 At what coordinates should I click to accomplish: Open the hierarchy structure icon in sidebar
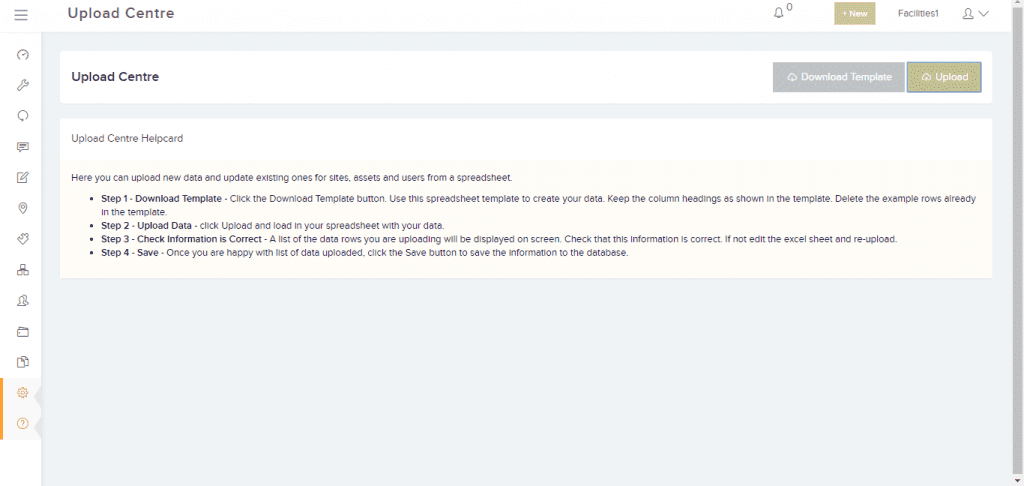(x=23, y=270)
